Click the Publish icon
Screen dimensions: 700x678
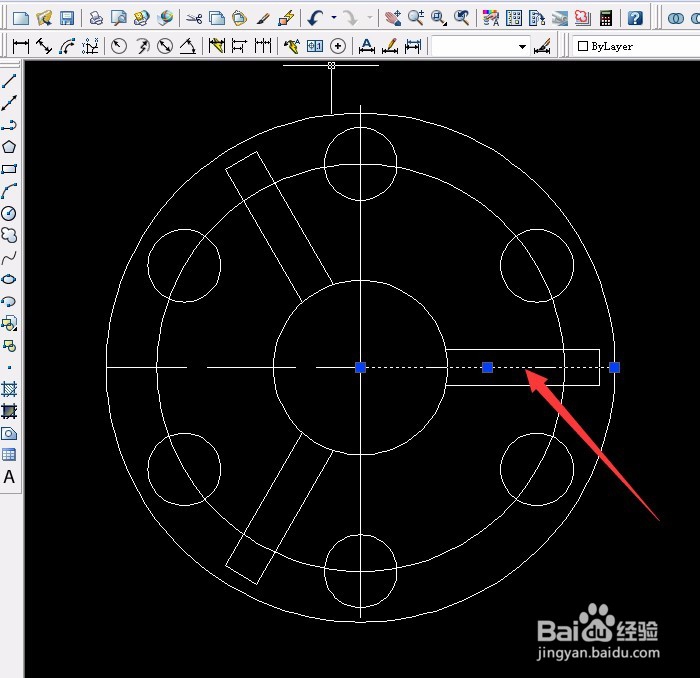coord(142,18)
